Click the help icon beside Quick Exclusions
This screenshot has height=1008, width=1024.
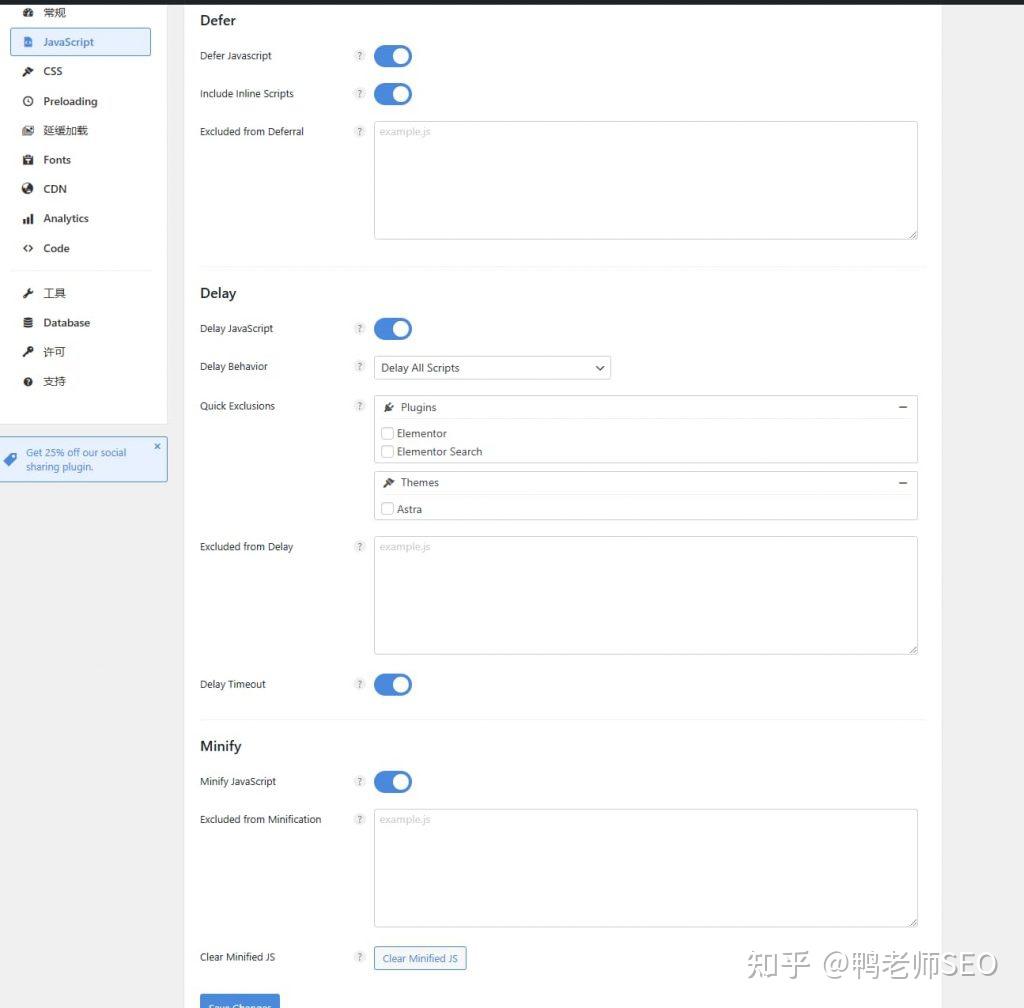click(x=360, y=406)
